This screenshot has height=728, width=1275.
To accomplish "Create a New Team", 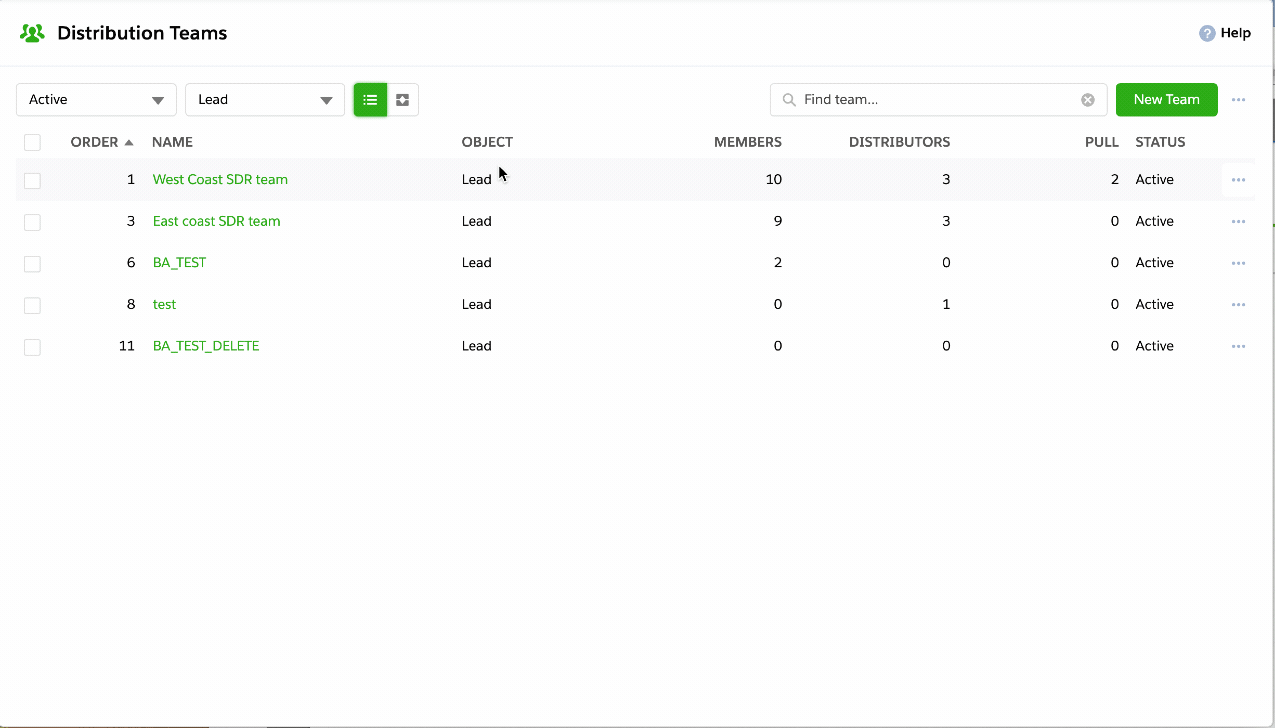I will click(1166, 100).
